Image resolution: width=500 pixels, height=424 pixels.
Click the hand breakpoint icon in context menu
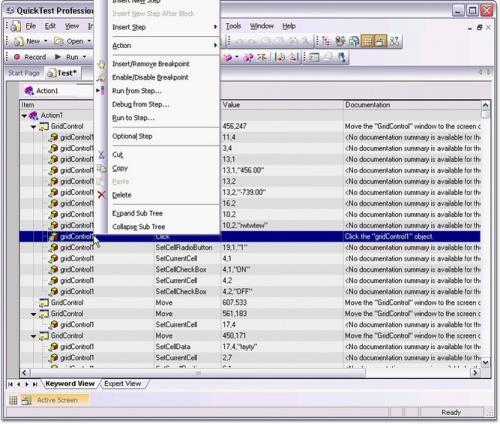(101, 64)
